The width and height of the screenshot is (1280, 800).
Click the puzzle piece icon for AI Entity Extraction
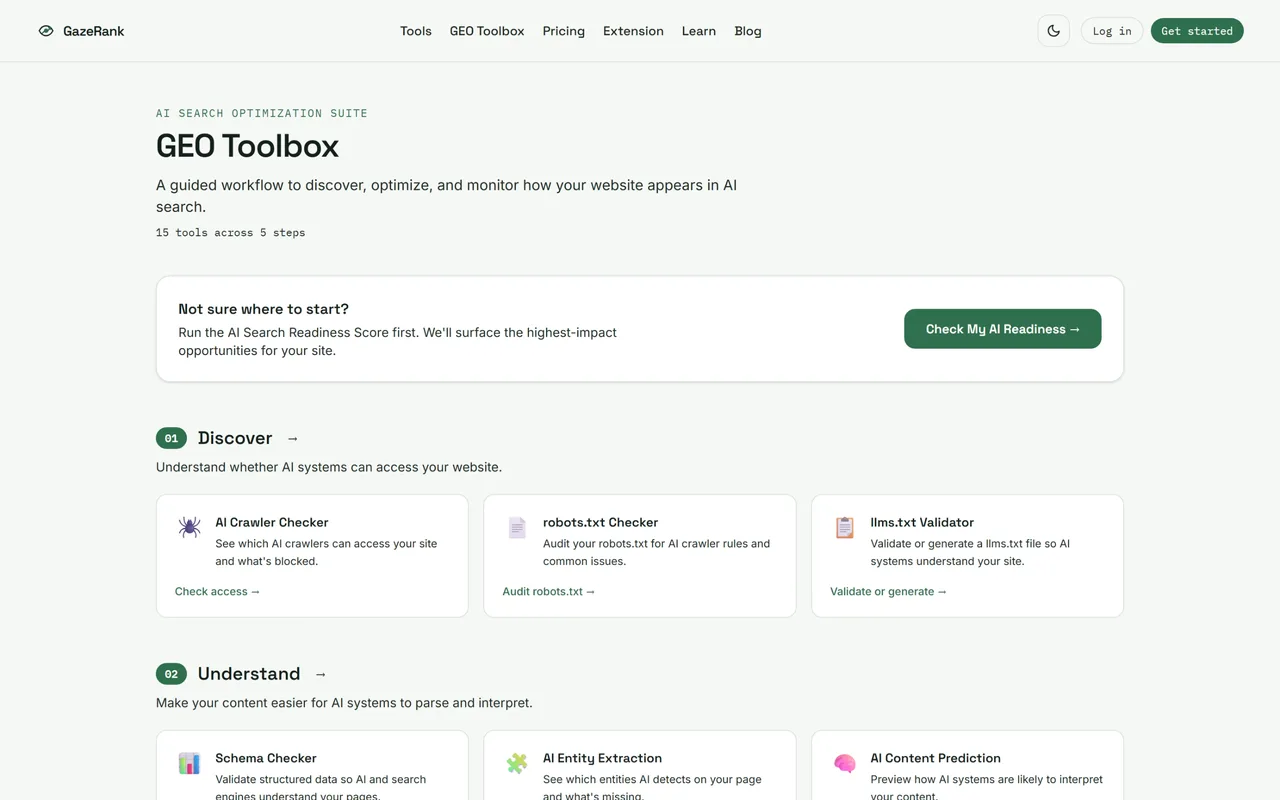(x=517, y=763)
